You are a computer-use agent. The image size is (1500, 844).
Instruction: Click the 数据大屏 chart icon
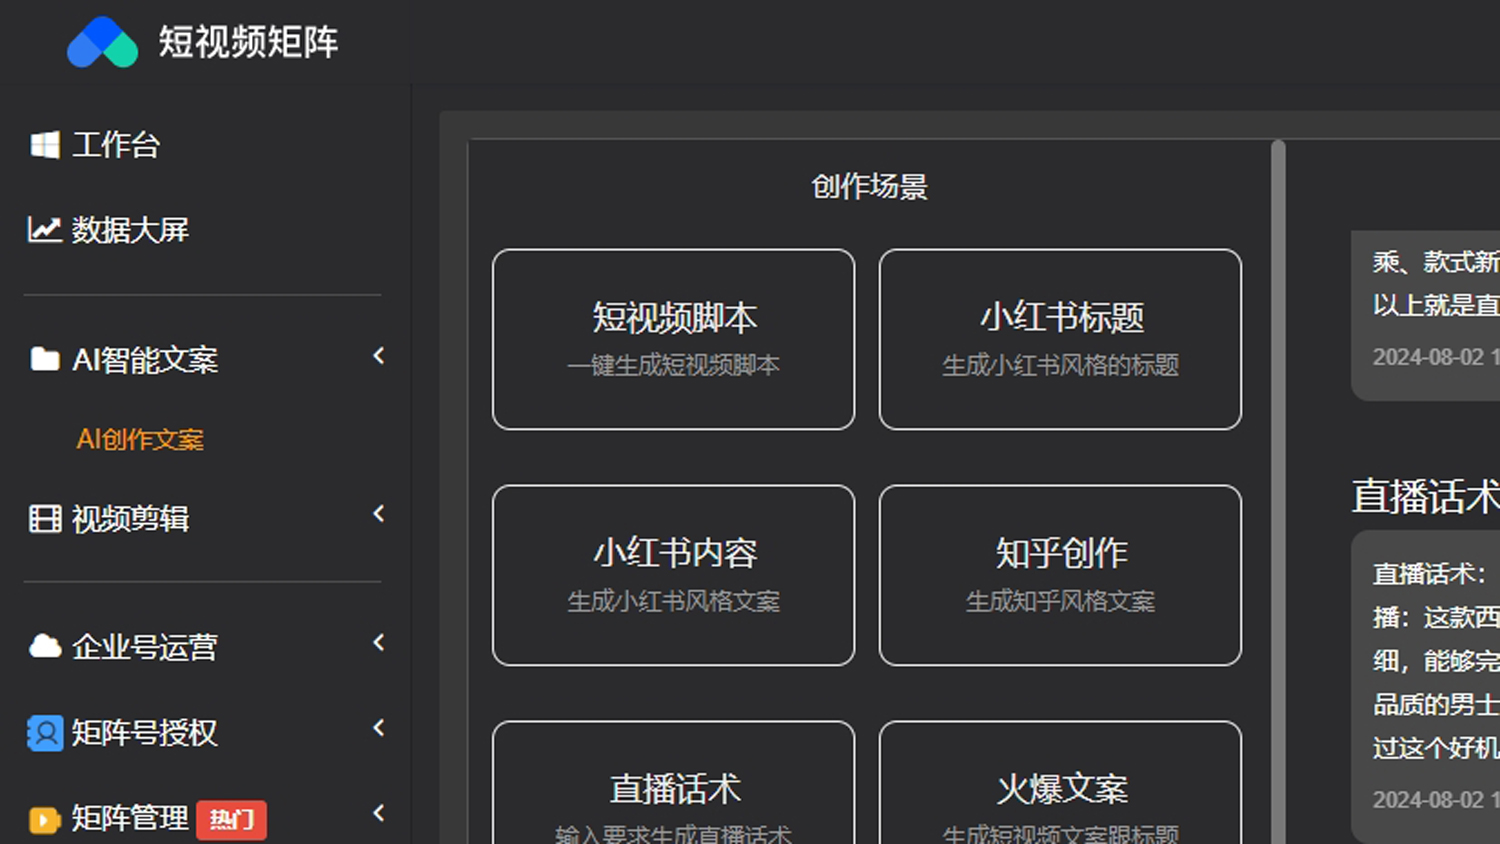(44, 230)
